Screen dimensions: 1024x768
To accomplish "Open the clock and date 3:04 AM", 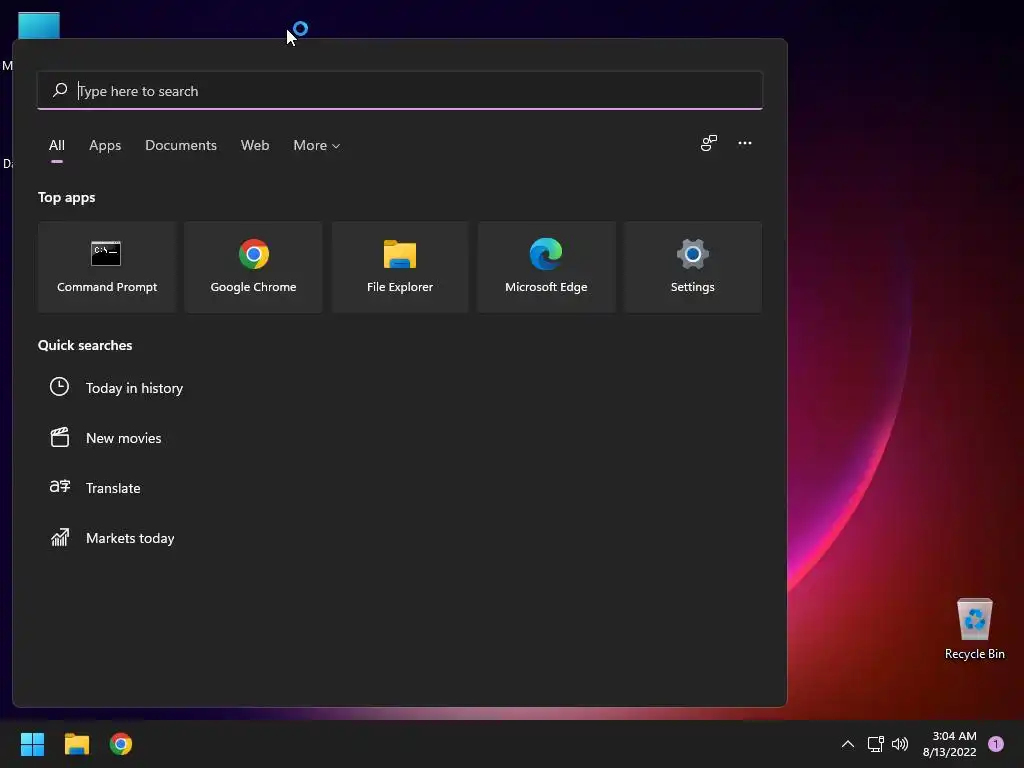I will pos(950,744).
